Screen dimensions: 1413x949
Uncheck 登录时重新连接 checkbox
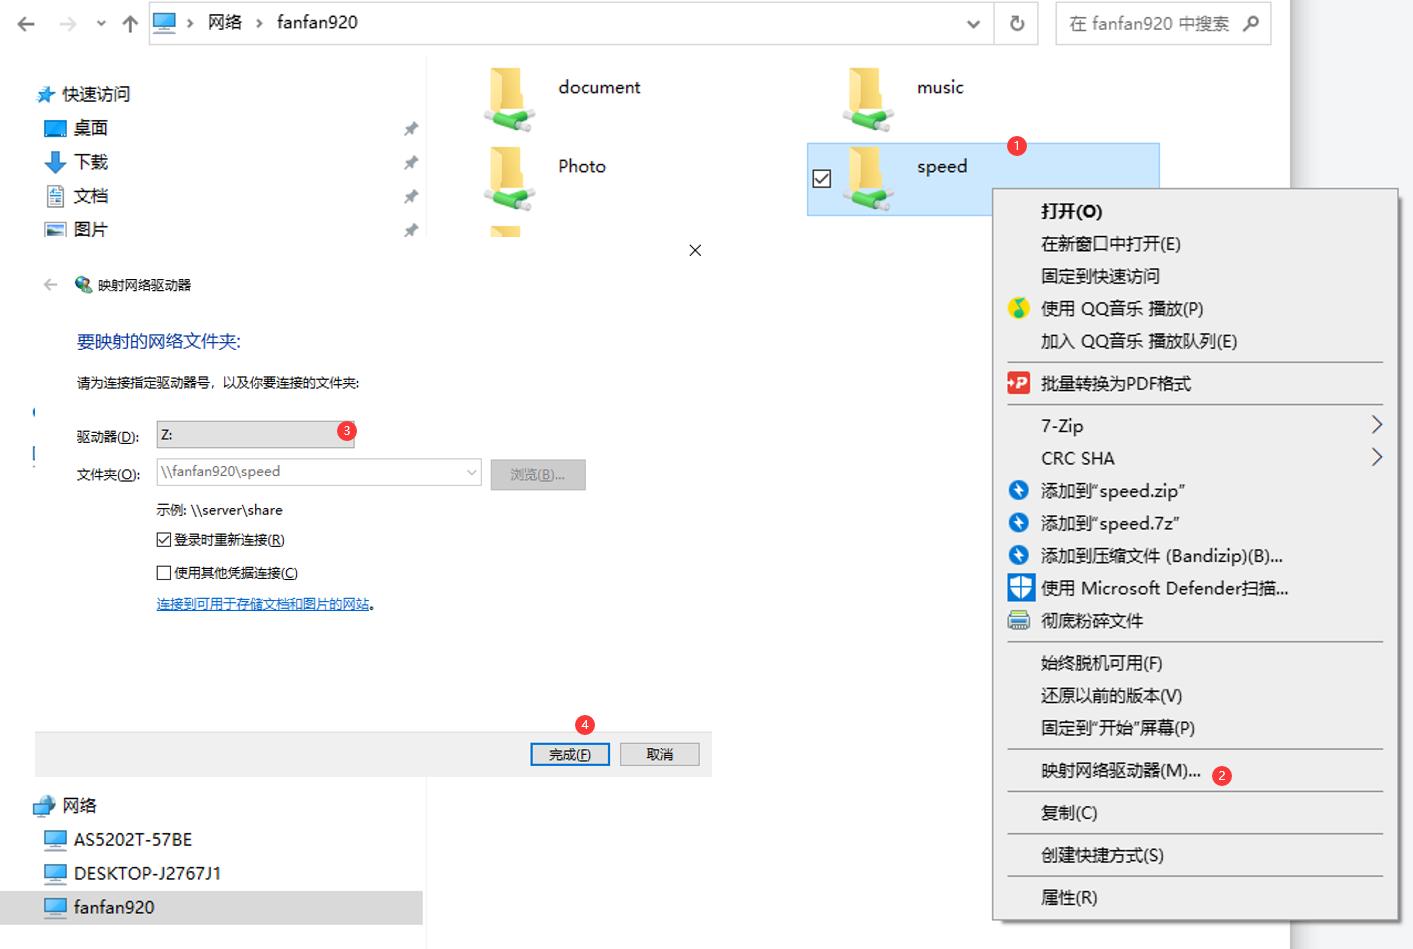tap(163, 539)
